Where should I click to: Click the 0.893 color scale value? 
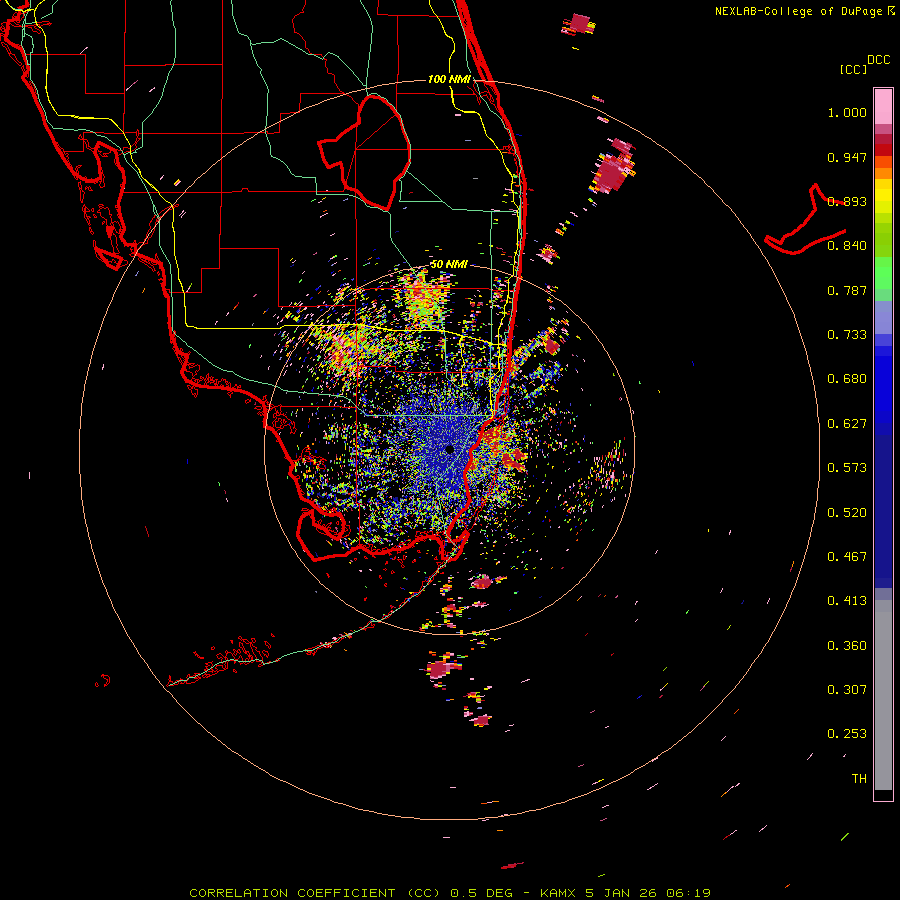pyautogui.click(x=847, y=201)
